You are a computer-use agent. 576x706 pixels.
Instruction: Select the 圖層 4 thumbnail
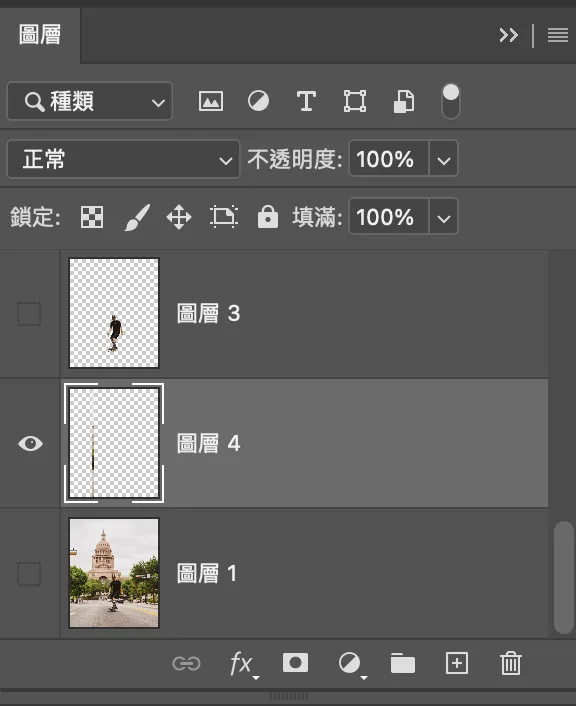[114, 443]
